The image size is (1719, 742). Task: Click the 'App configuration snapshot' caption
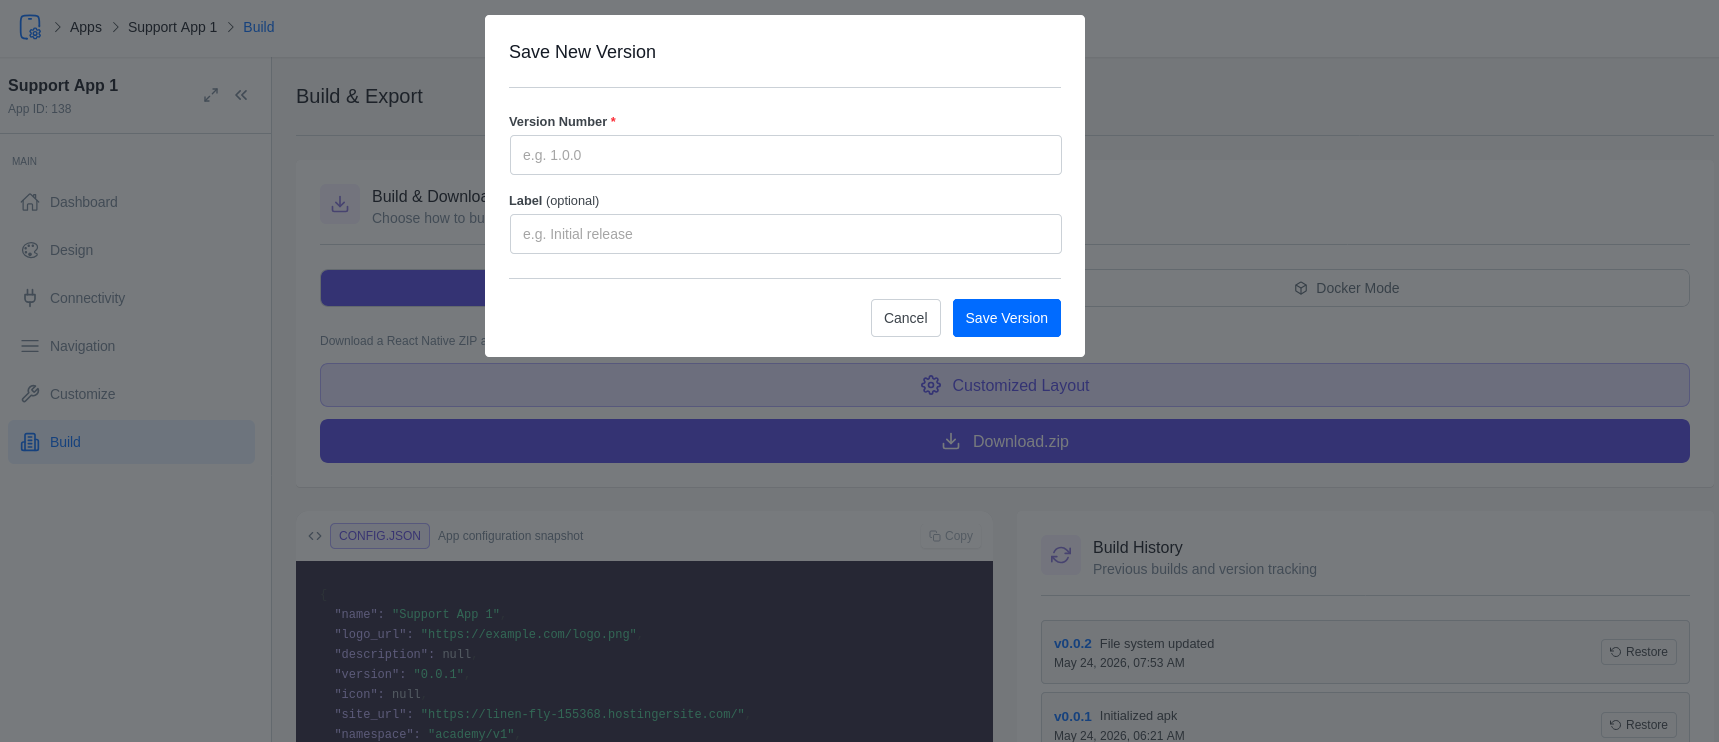click(510, 536)
